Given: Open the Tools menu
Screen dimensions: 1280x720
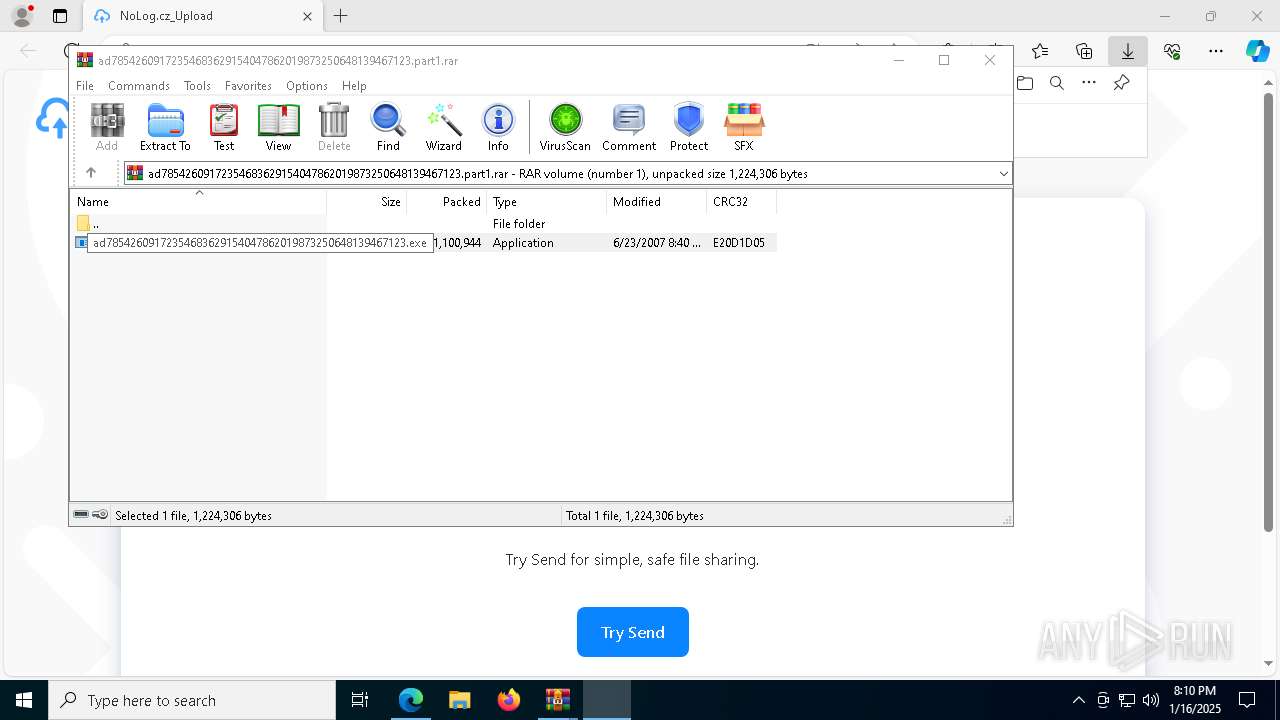Looking at the screenshot, I should tap(197, 86).
